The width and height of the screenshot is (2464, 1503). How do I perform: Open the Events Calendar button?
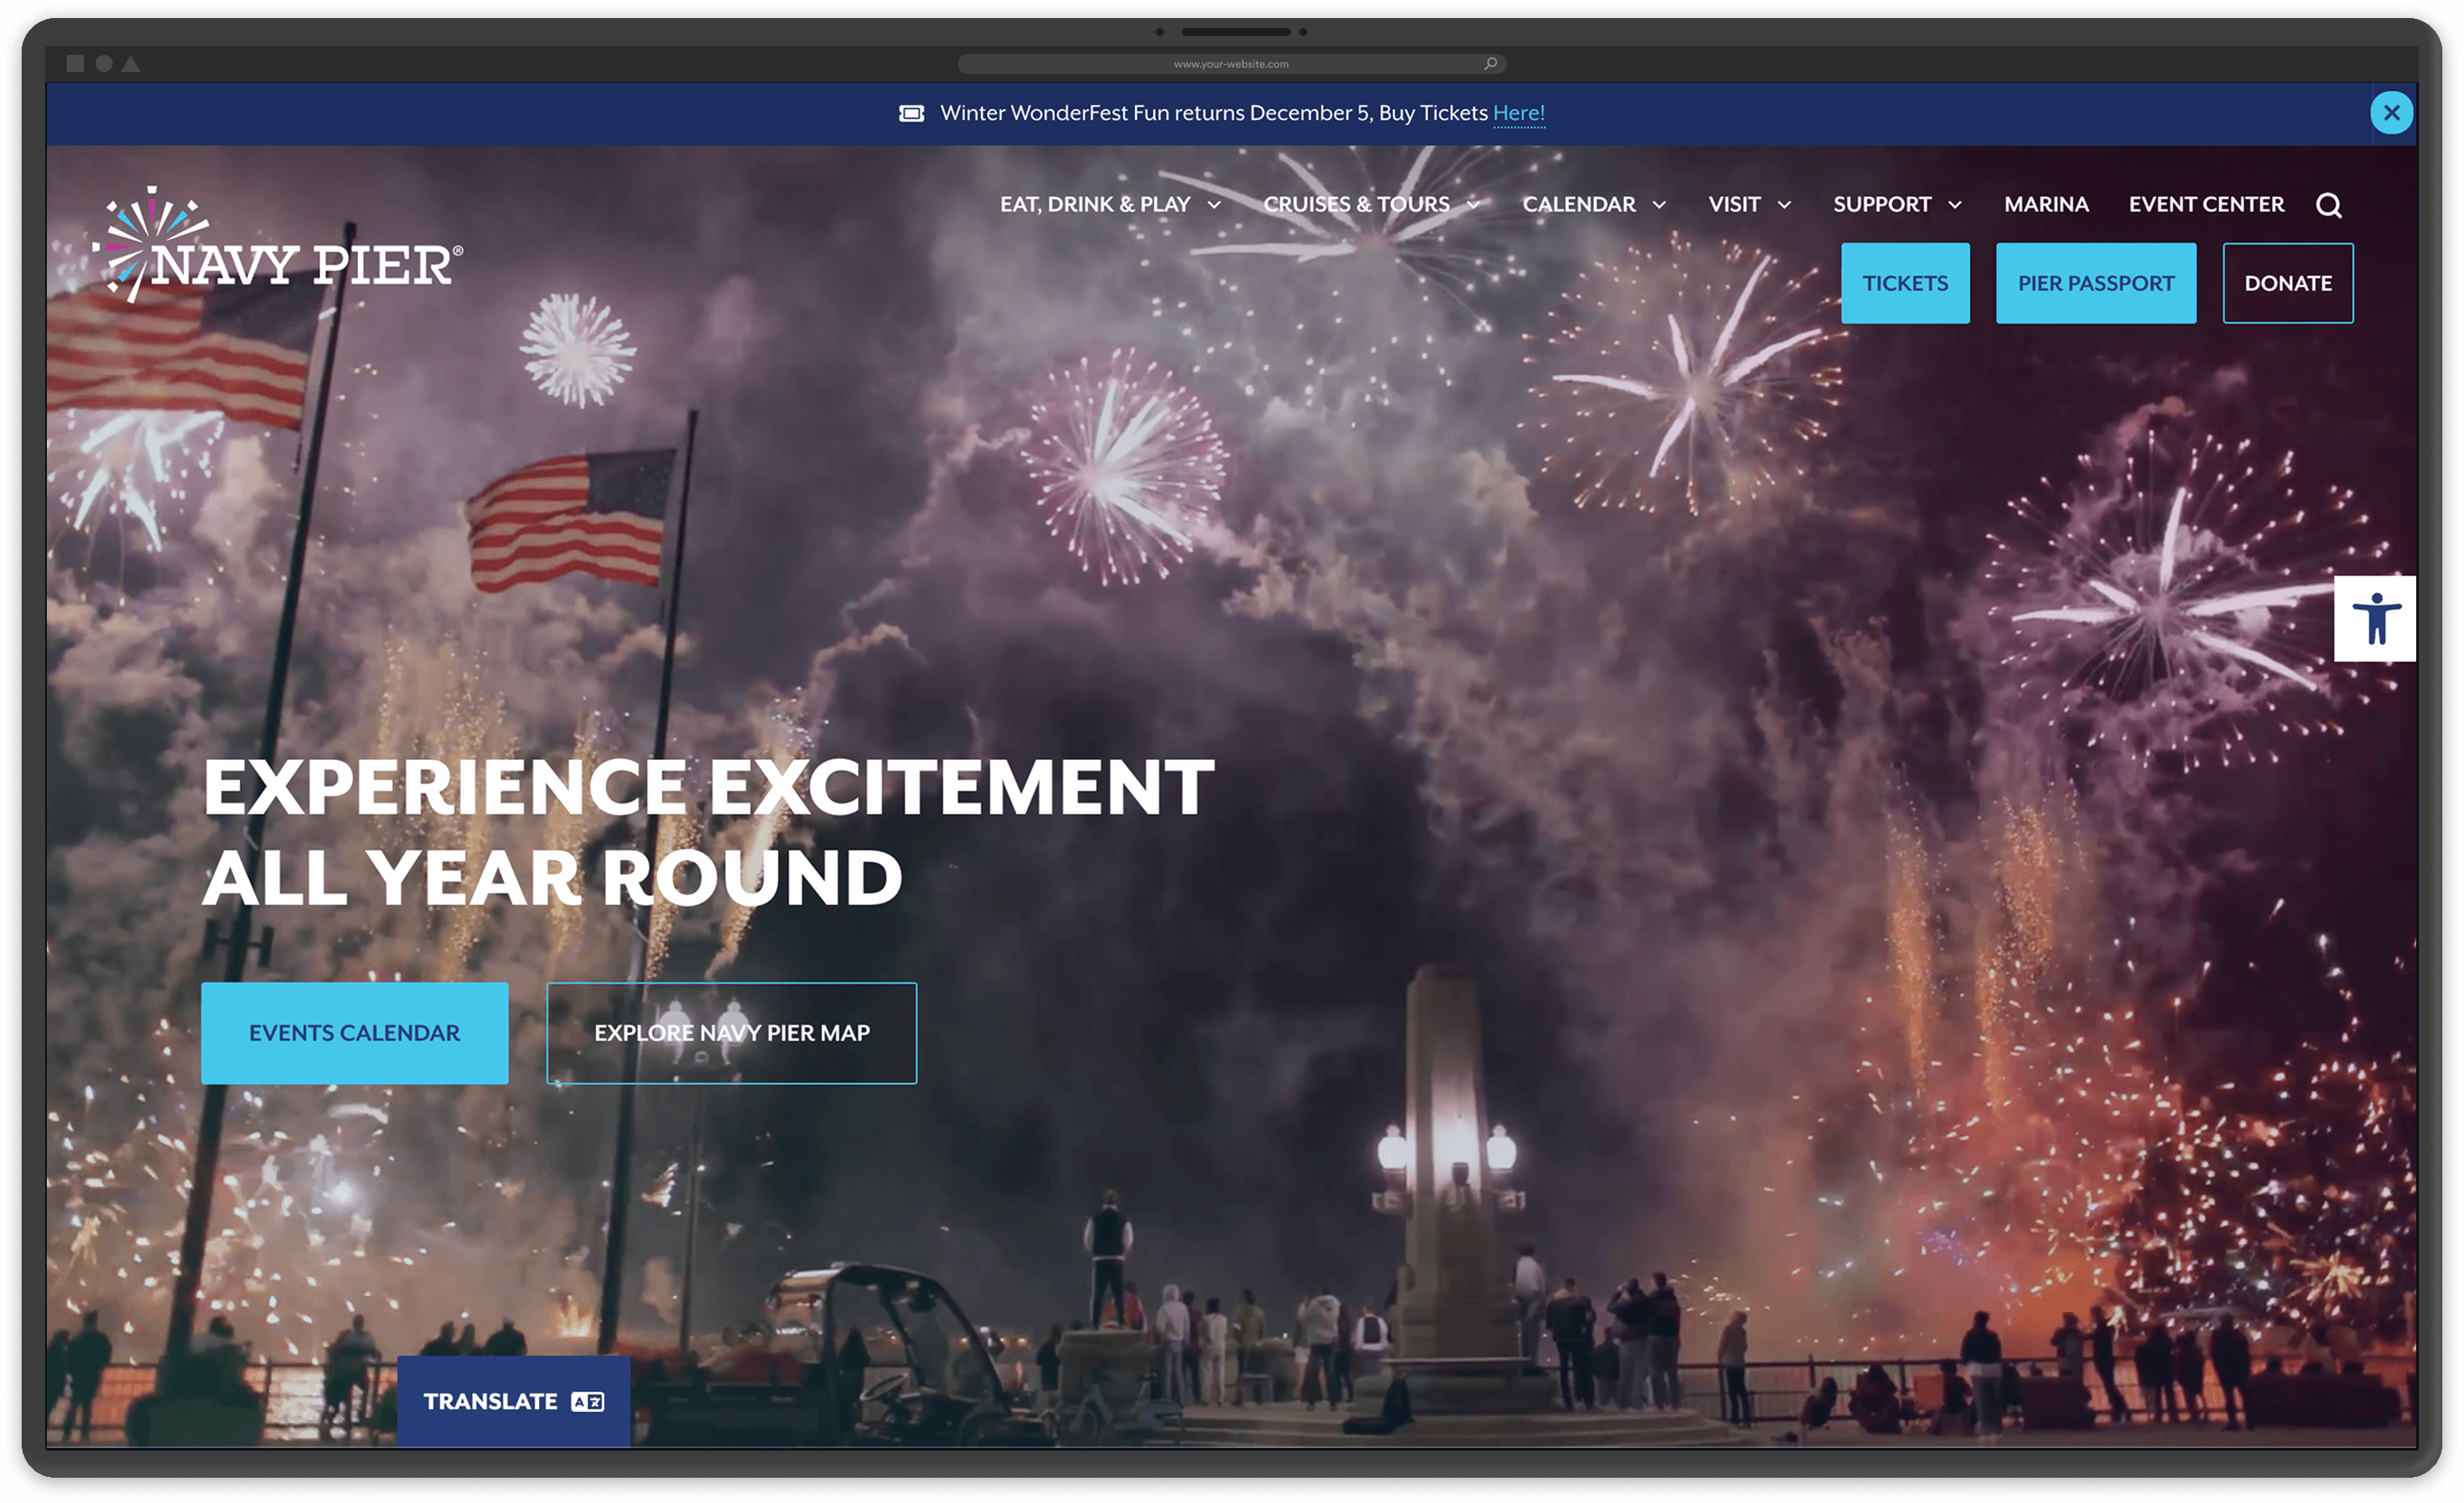click(x=354, y=1033)
